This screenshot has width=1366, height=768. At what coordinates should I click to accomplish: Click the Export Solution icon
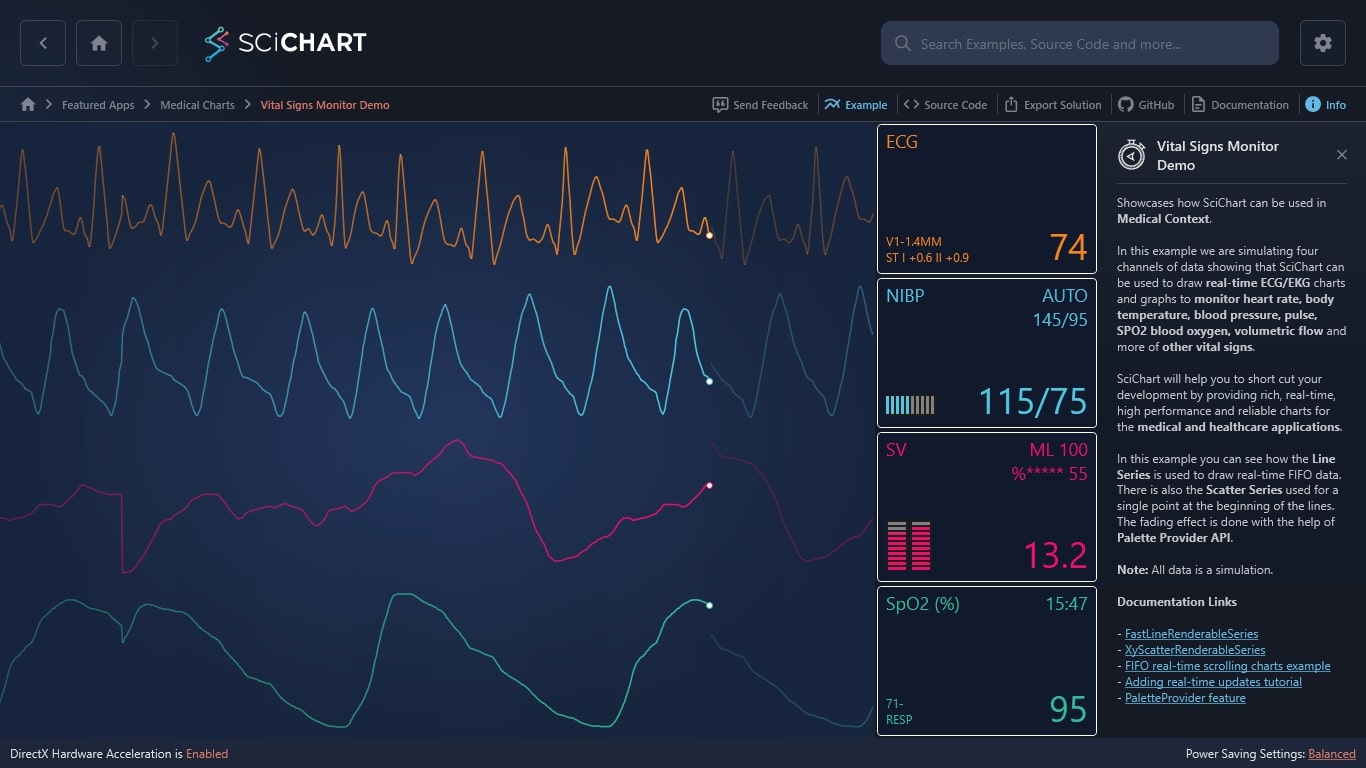click(1011, 105)
